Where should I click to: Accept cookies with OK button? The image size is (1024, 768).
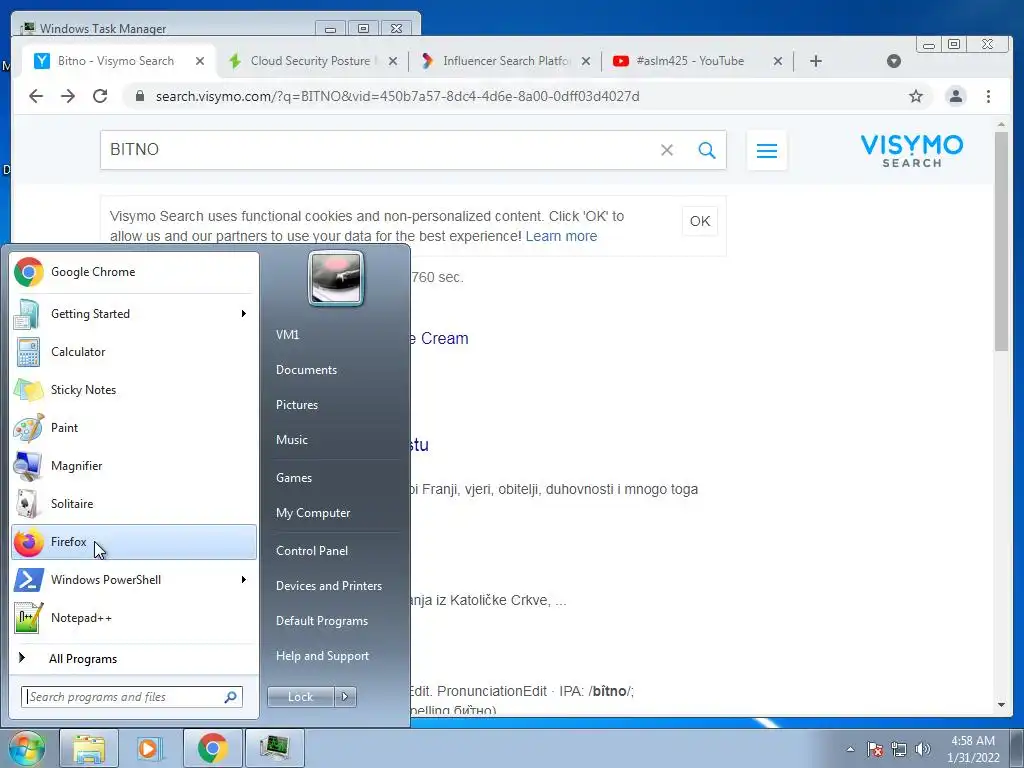tap(699, 221)
